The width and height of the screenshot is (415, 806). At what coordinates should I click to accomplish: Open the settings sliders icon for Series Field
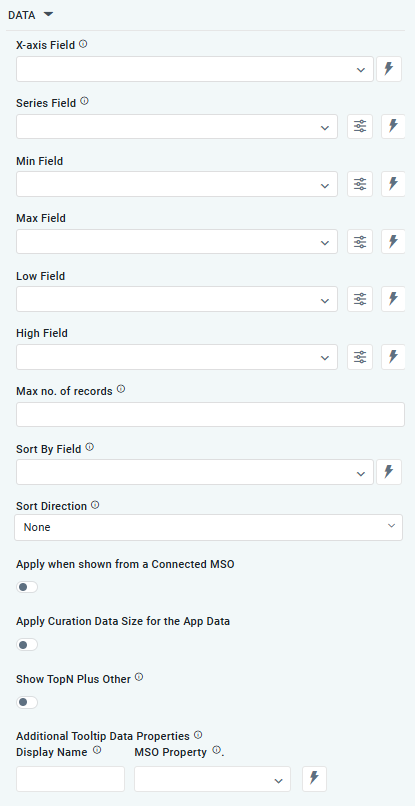(x=360, y=126)
